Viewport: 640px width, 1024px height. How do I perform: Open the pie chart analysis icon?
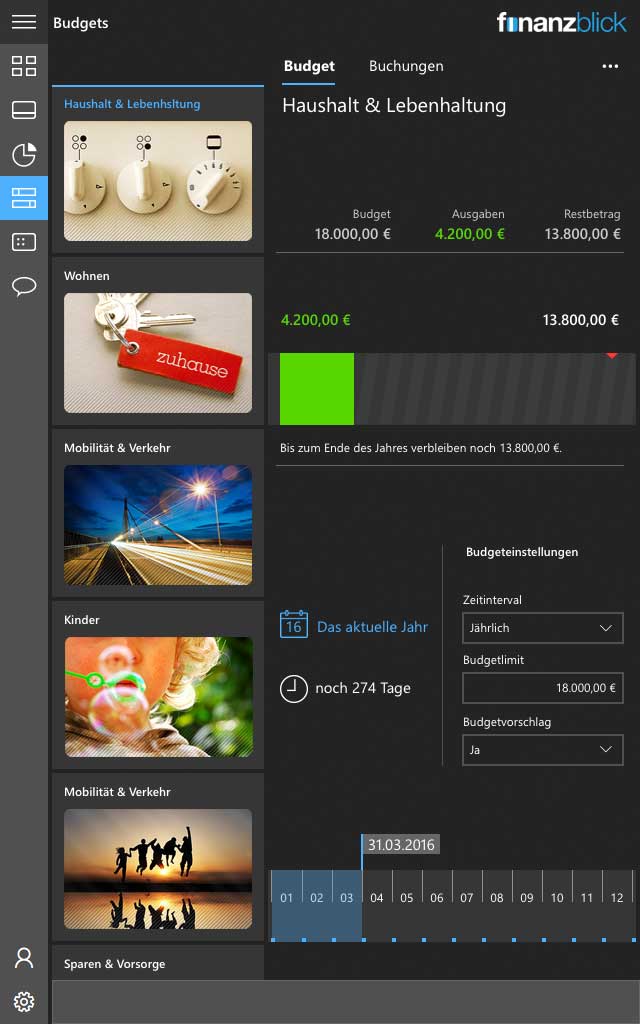pyautogui.click(x=24, y=154)
